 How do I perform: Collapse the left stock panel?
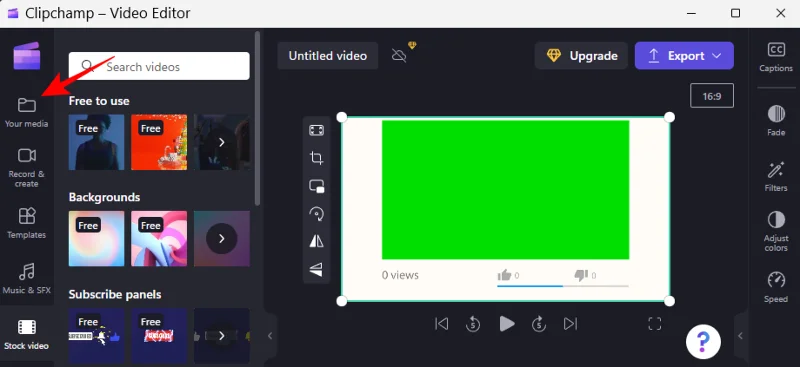270,335
